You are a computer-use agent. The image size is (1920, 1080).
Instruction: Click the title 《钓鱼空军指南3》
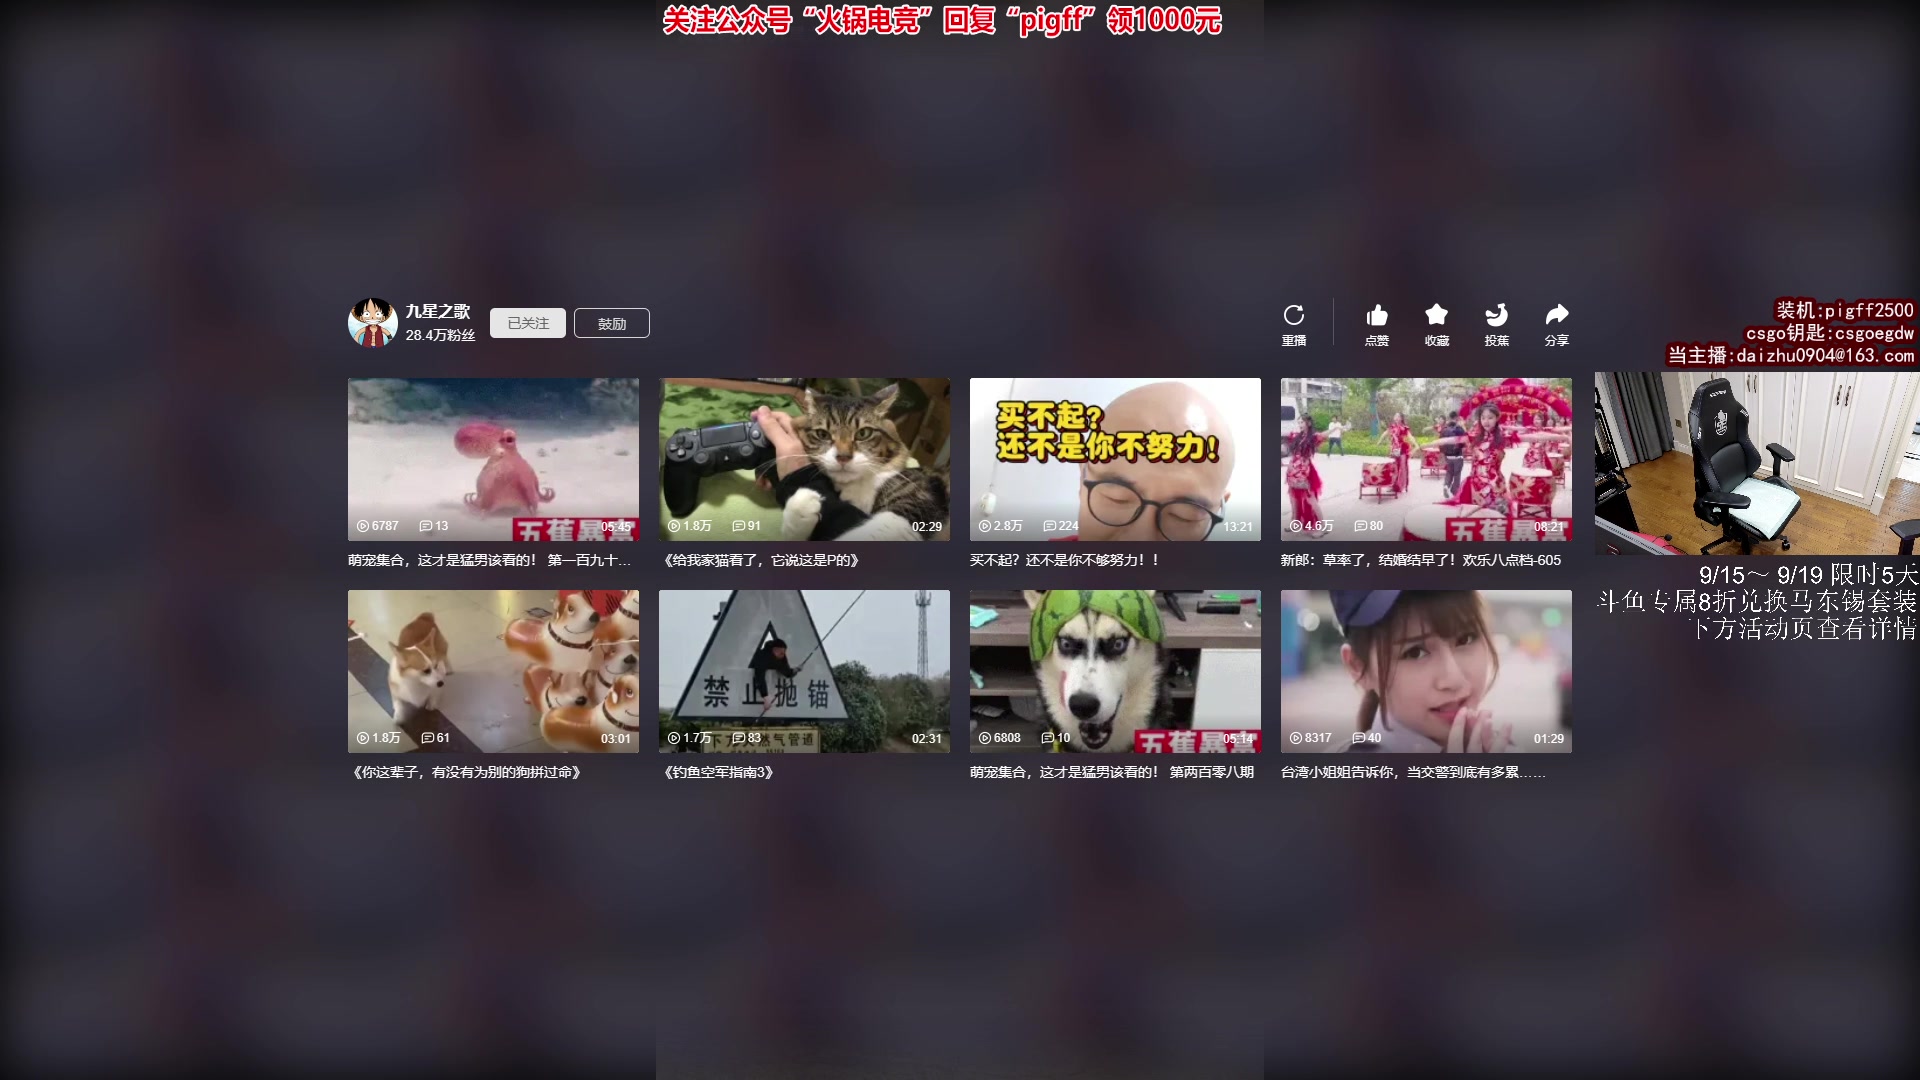719,772
